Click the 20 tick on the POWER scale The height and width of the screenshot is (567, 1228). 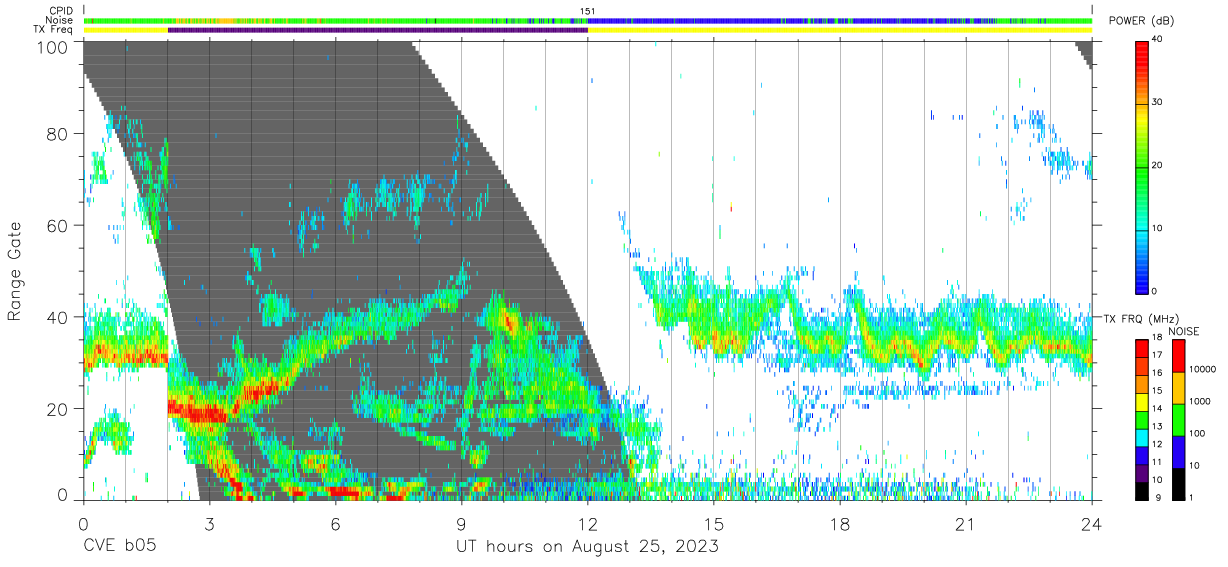point(1159,165)
